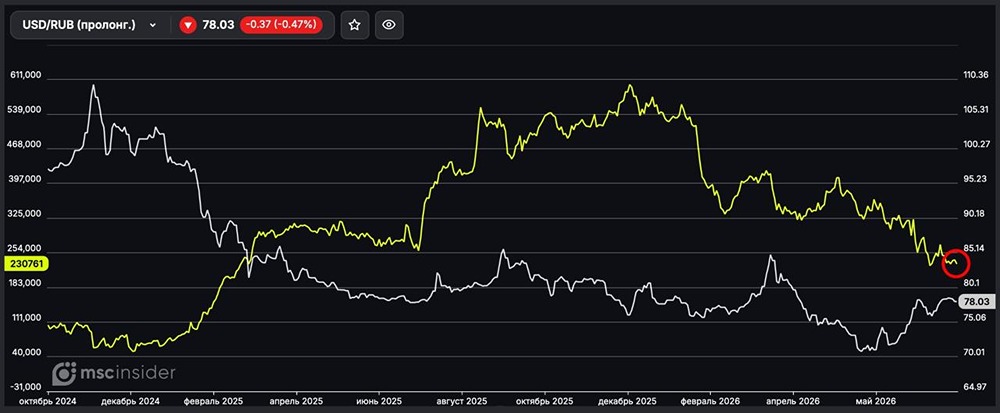
Task: Click the февраль 2025 date label
Action: (x=214, y=402)
